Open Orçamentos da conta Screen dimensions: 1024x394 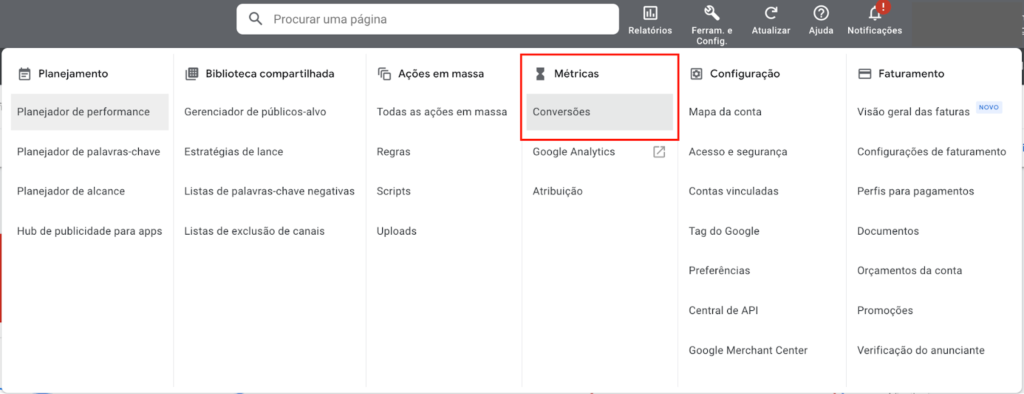tap(909, 271)
